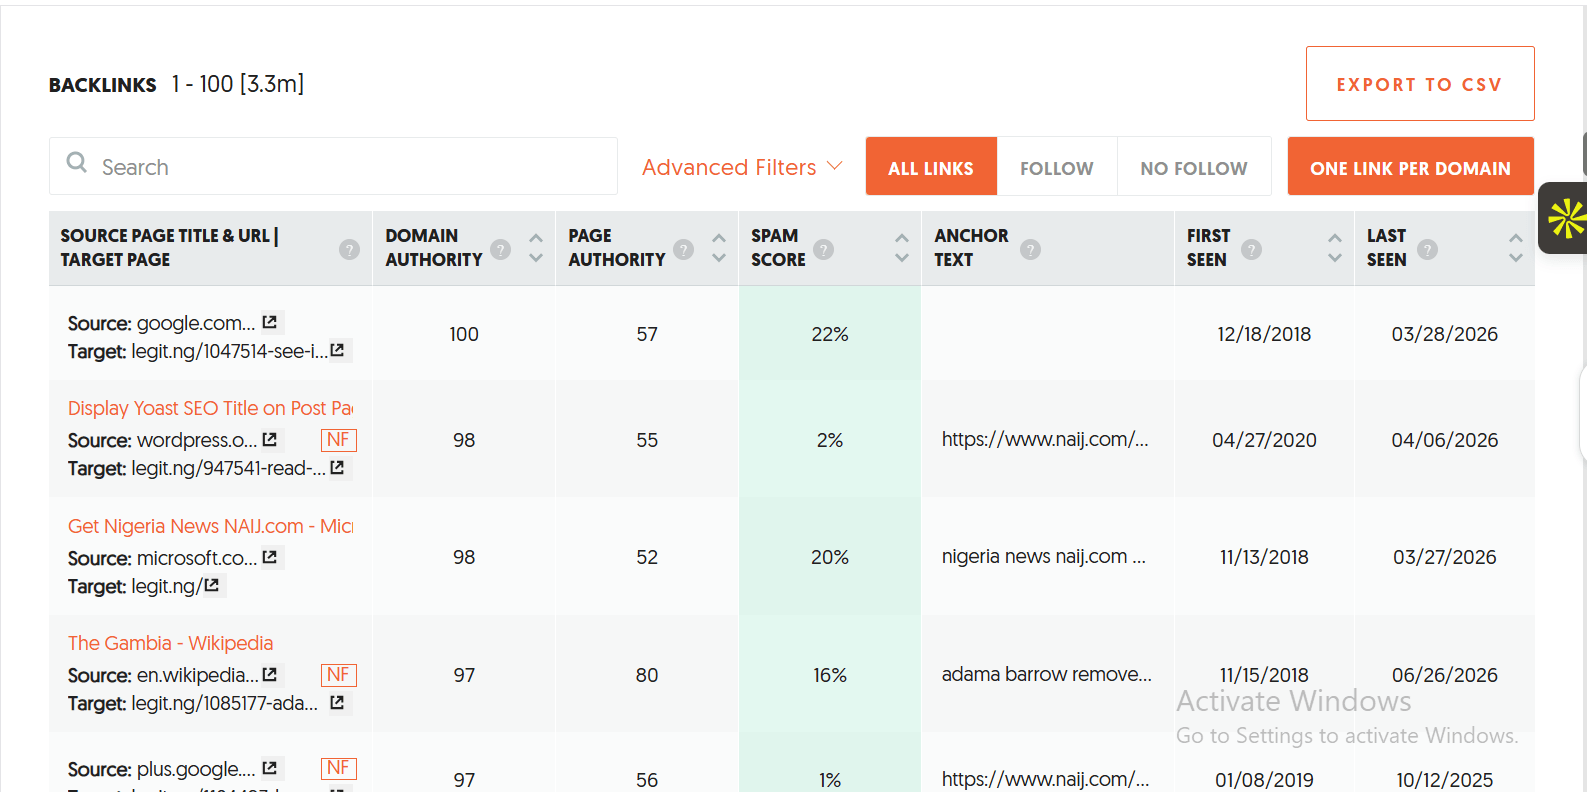This screenshot has height=792, width=1587.
Task: Open legit.ng/ target external link icon
Action: click(212, 585)
